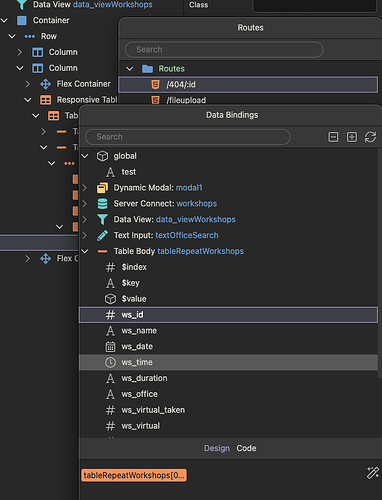Image resolution: width=382 pixels, height=500 pixels.
Task: Select the ws_virtual_taken binding
Action: [228, 410]
